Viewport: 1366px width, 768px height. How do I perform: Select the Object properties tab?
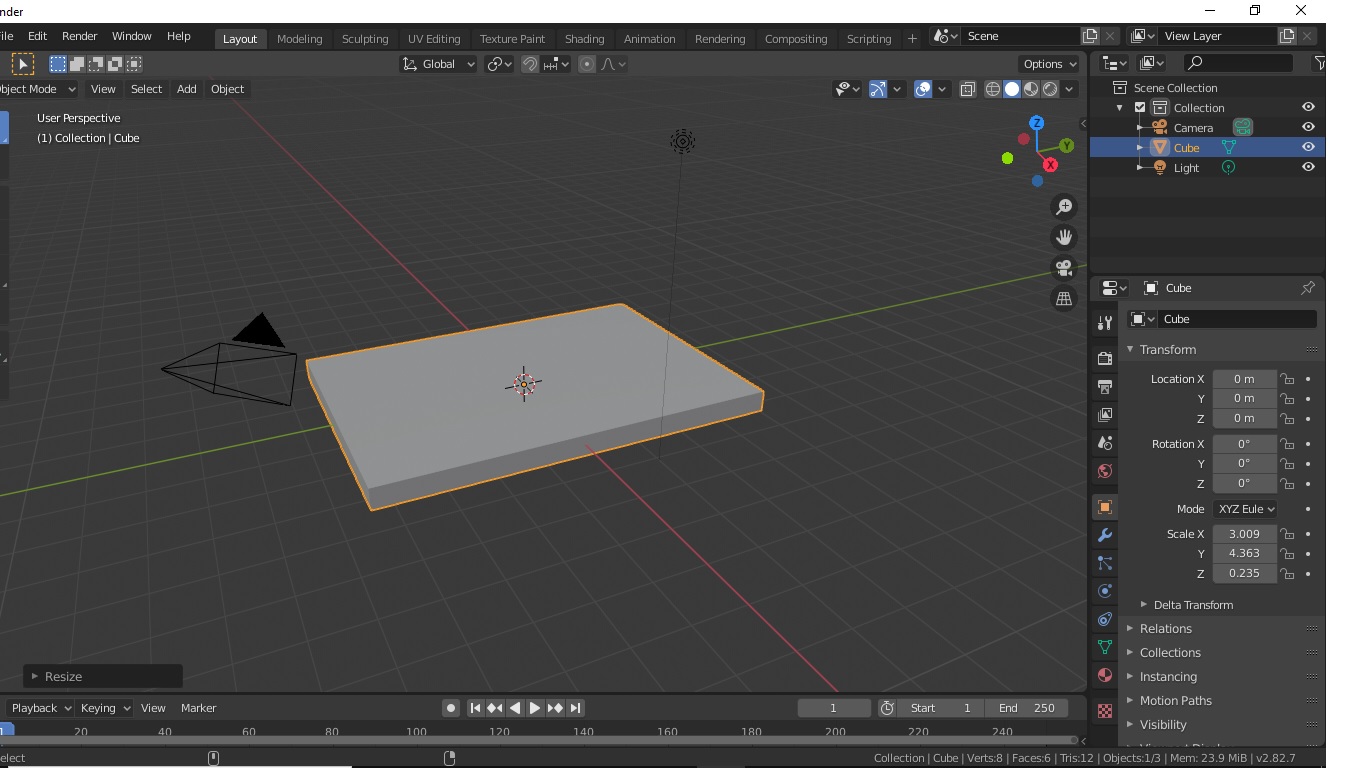tap(1105, 507)
